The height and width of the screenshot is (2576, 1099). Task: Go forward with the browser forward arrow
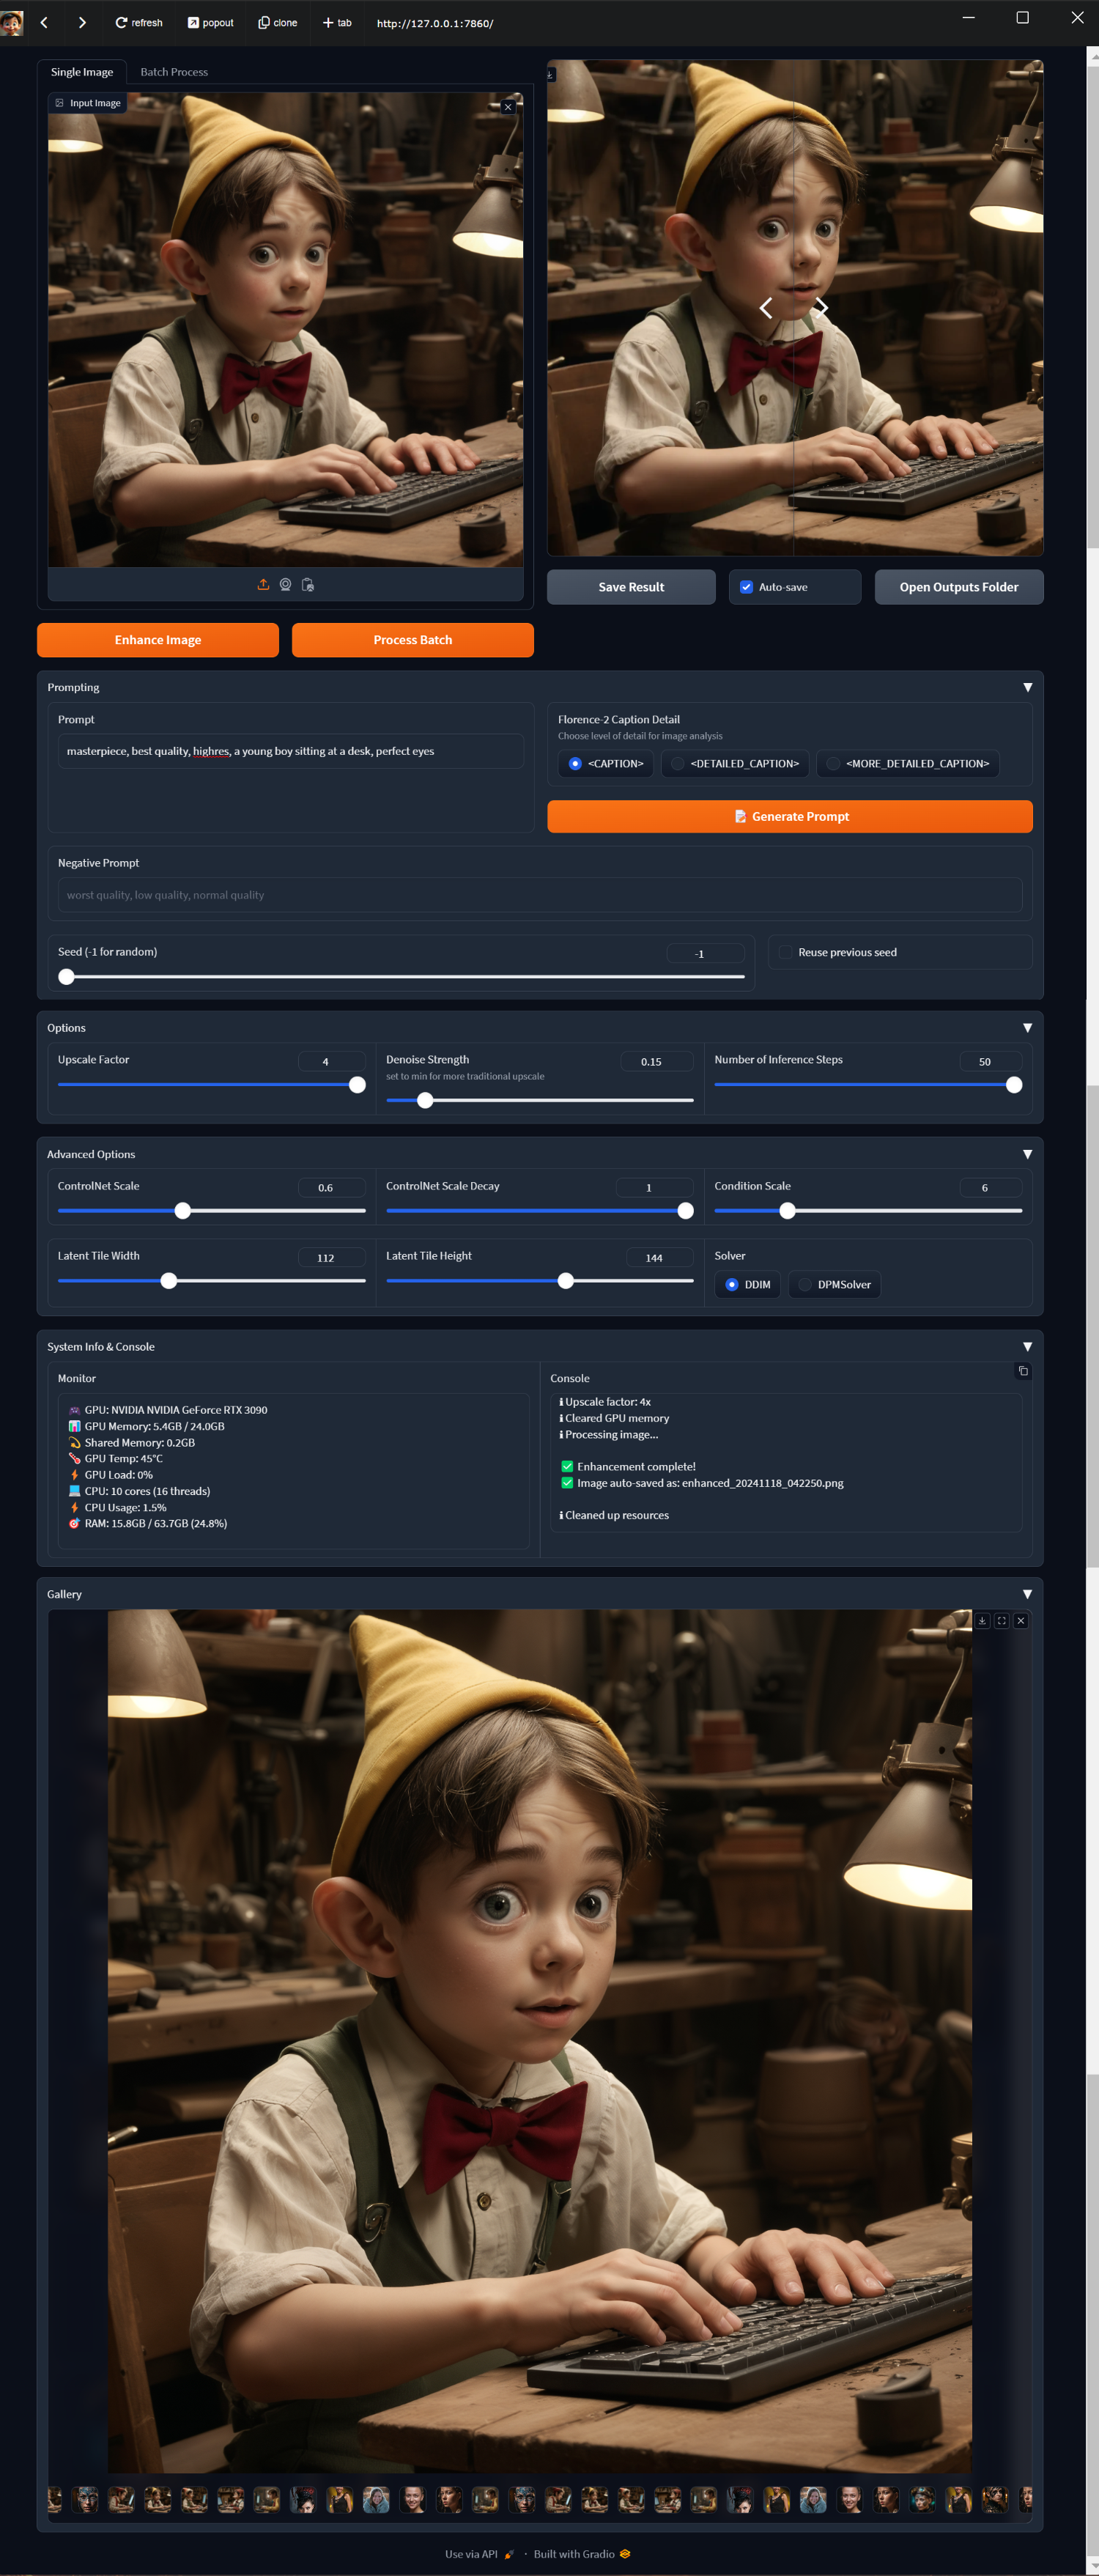click(82, 22)
